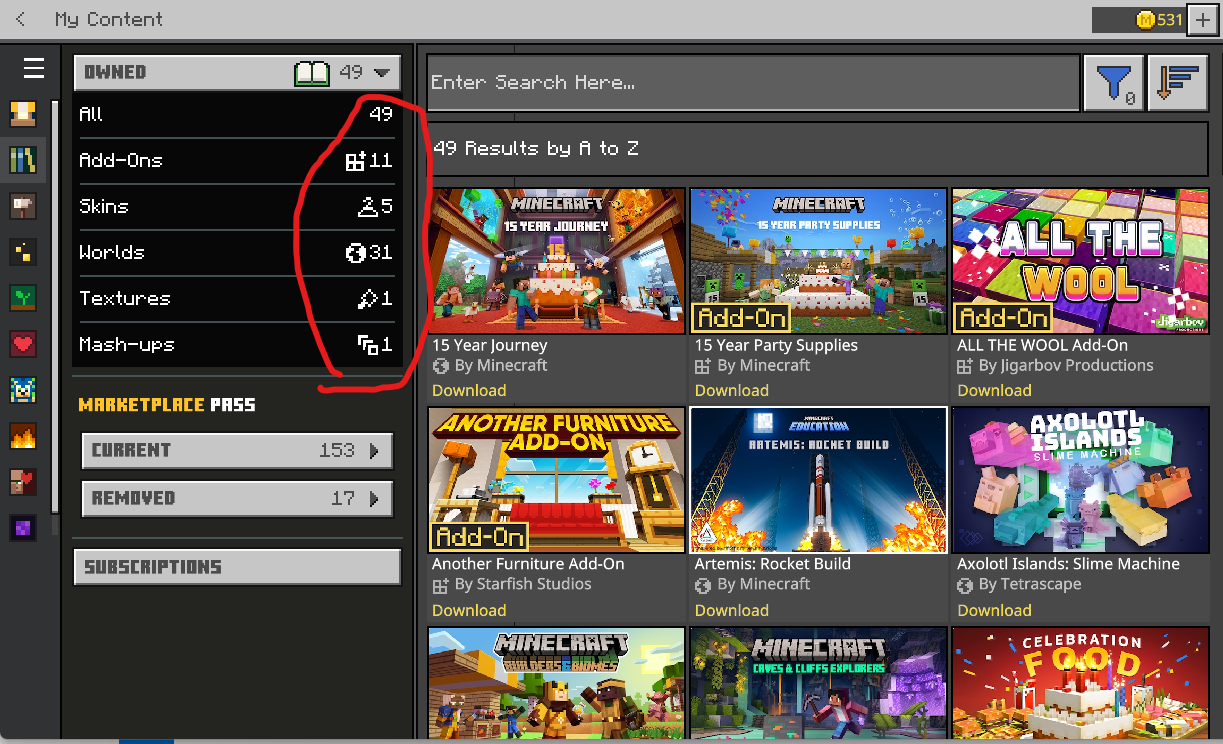Select the mailbox sidebar icon
This screenshot has width=1223, height=744.
23,206
